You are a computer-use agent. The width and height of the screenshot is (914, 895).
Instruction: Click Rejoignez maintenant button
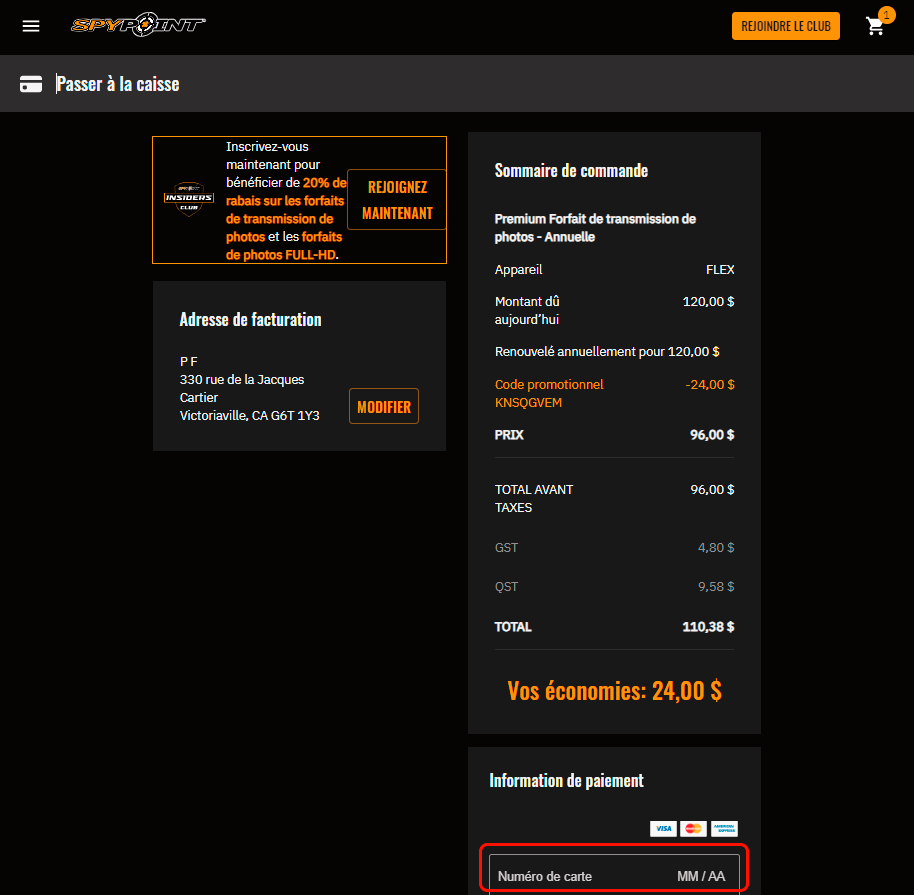(397, 199)
